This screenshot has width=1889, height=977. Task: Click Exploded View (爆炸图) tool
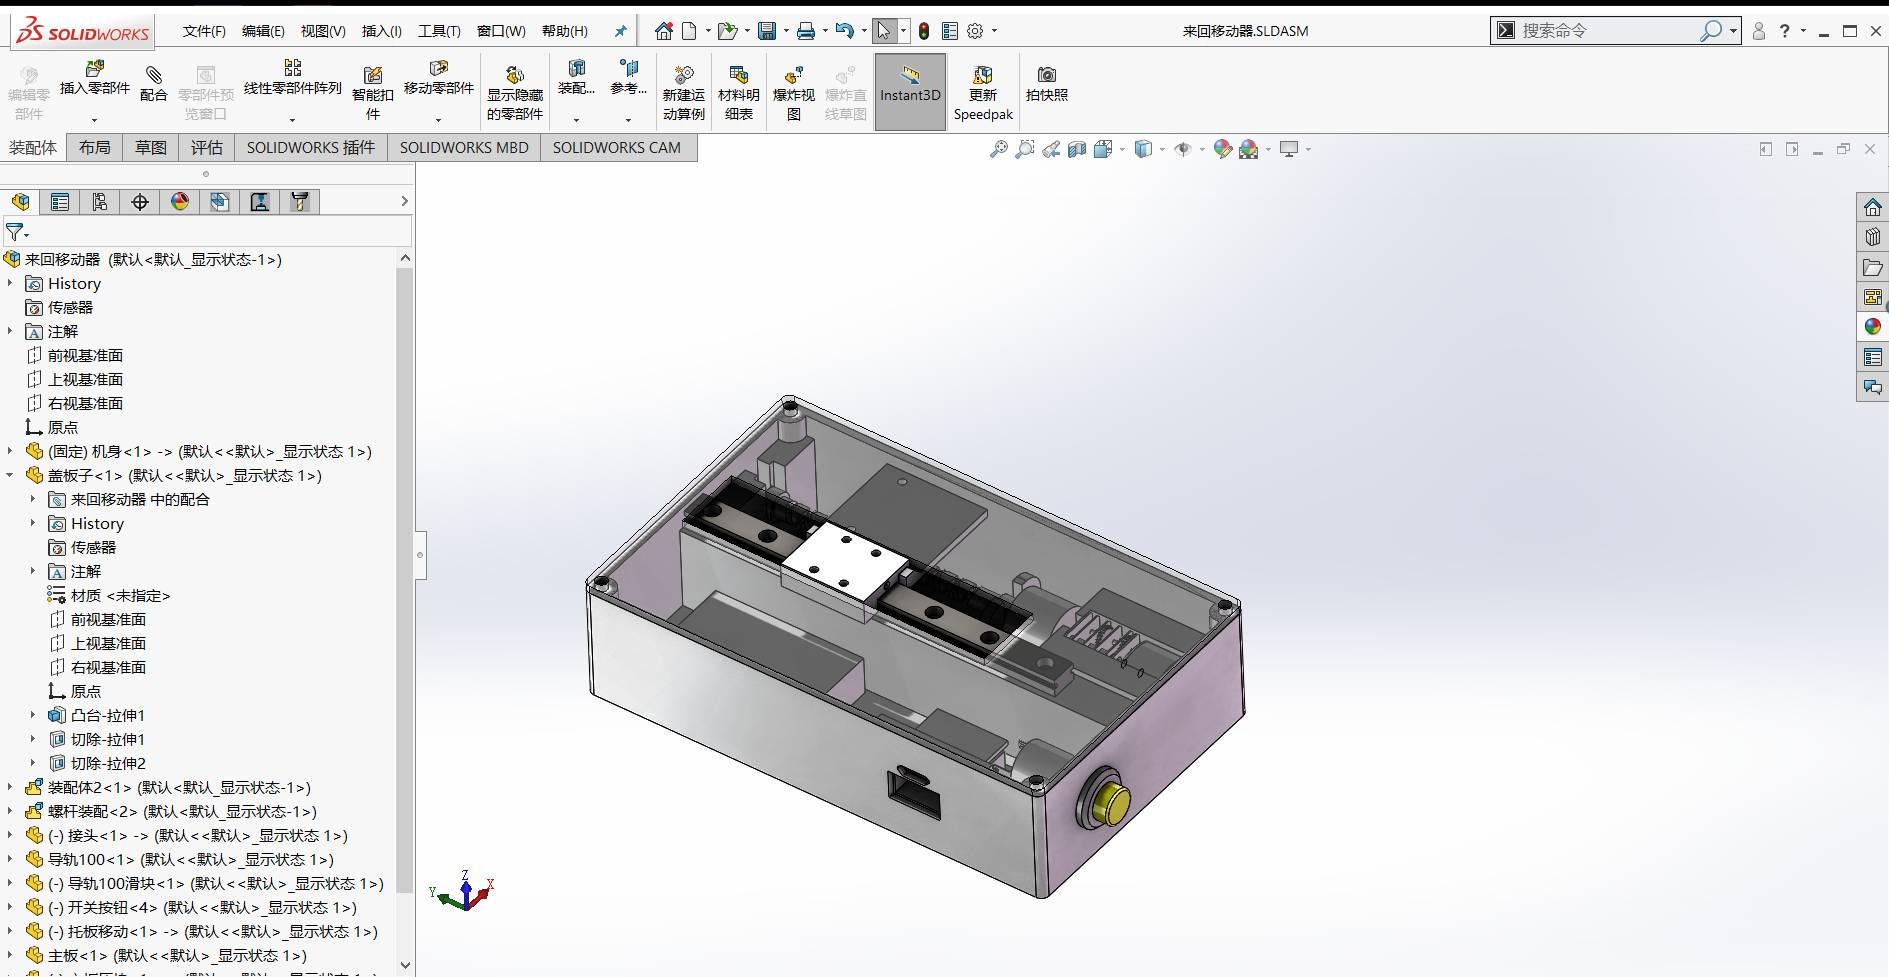point(794,93)
